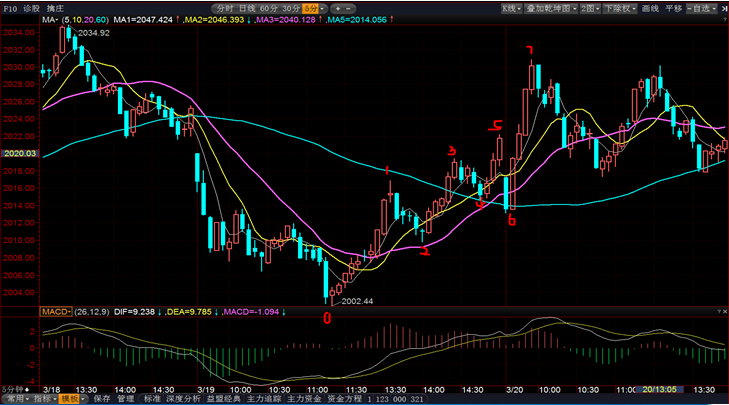The image size is (729, 405).
Task: Click the MACD=-1.094 value label
Action: pos(251,312)
